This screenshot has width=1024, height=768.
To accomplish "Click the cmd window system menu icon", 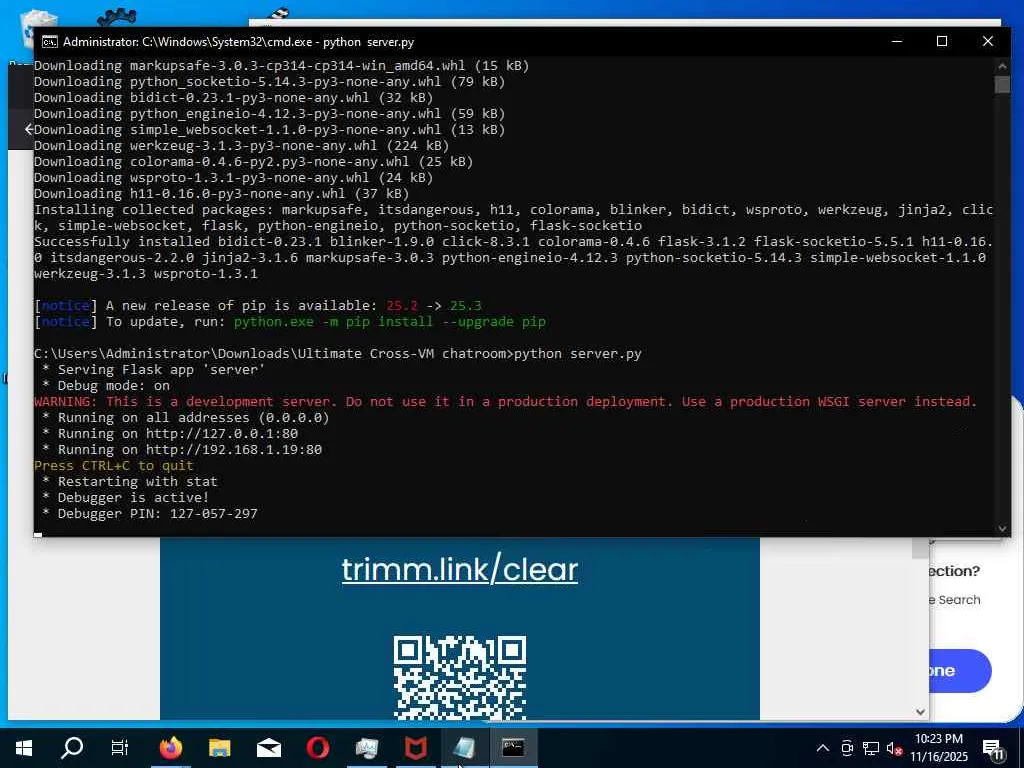I will pyautogui.click(x=49, y=42).
